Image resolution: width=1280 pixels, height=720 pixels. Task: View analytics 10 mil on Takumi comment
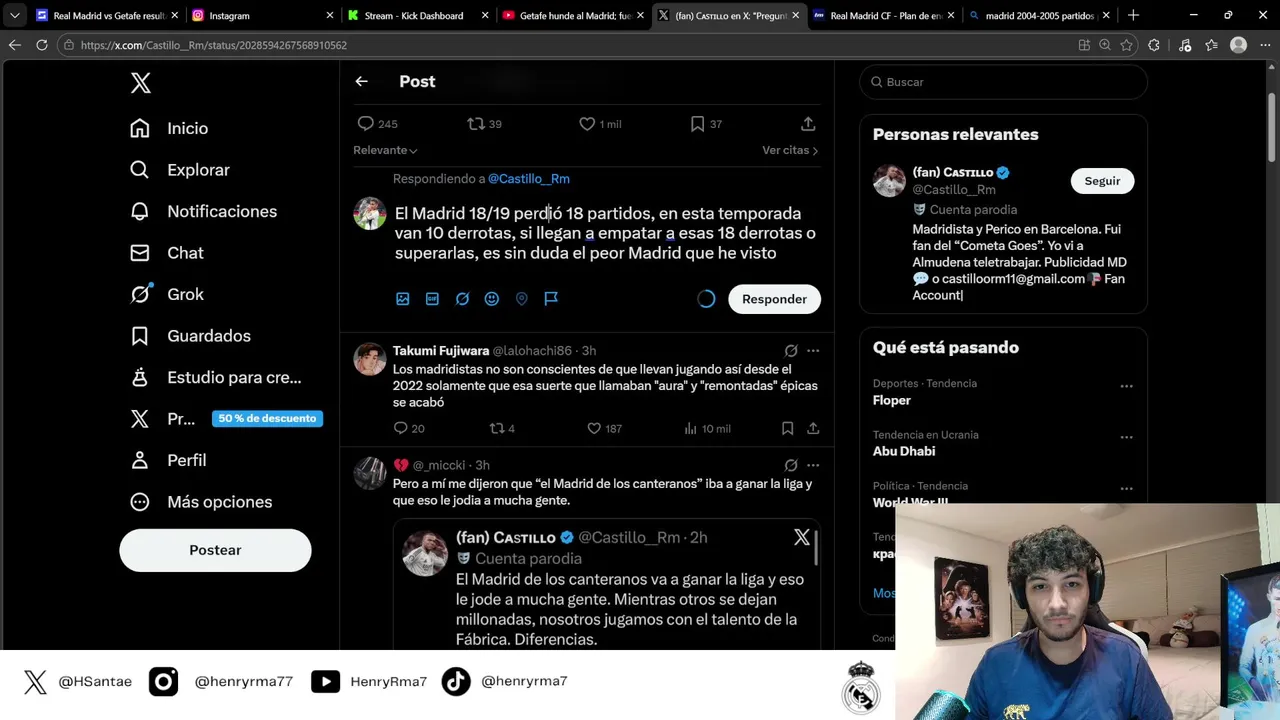(707, 428)
